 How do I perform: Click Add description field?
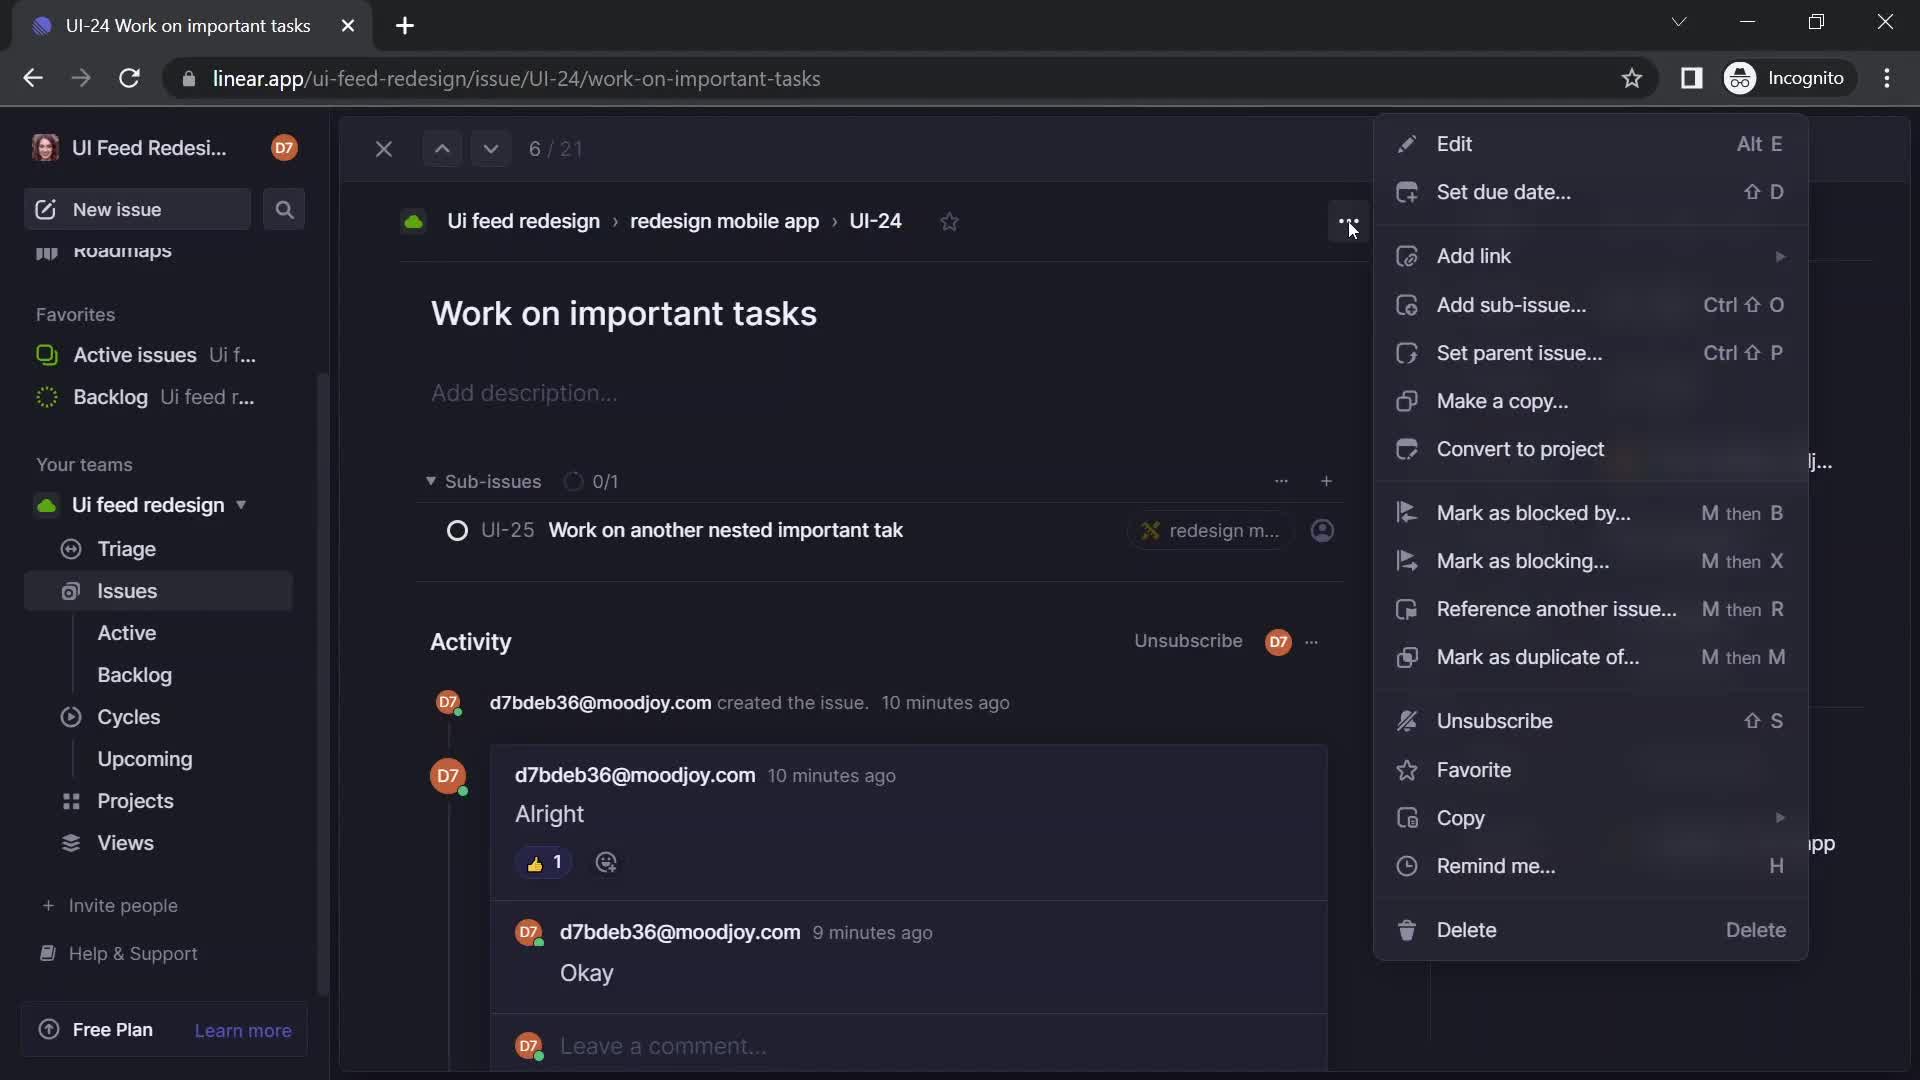[524, 393]
